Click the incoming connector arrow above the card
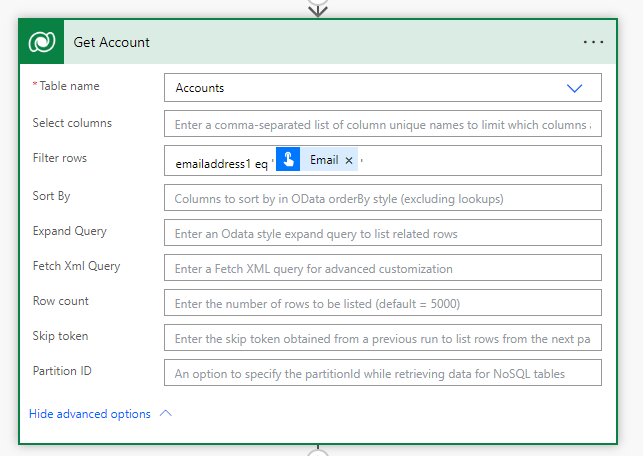 pyautogui.click(x=318, y=9)
